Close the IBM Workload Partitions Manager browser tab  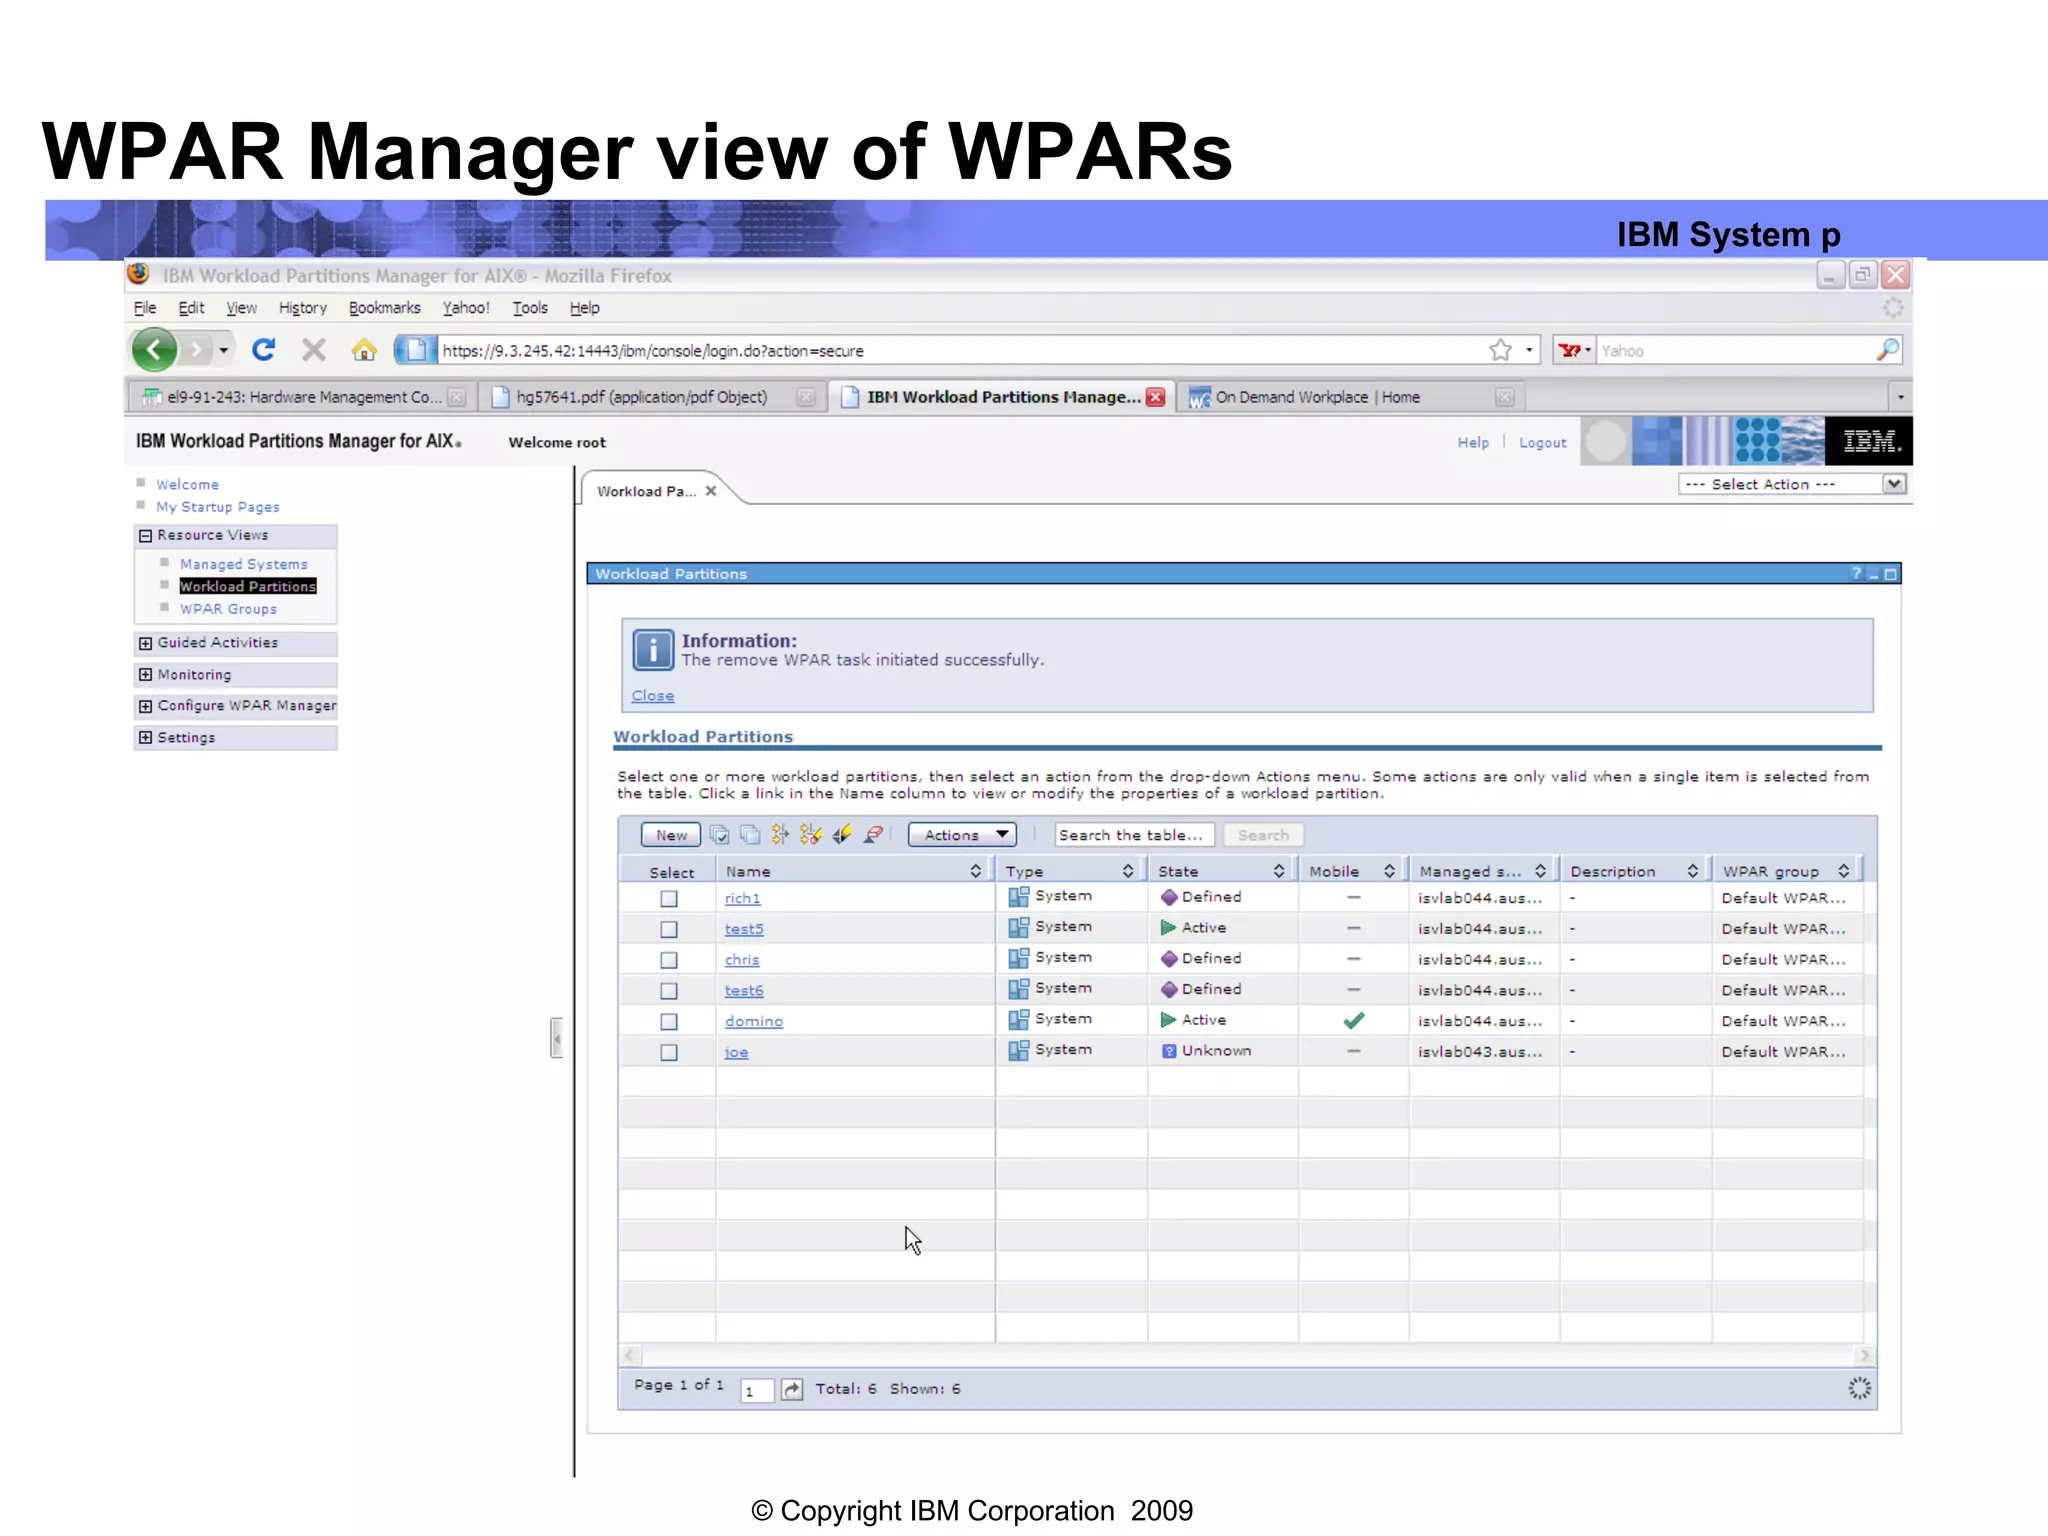(1156, 397)
